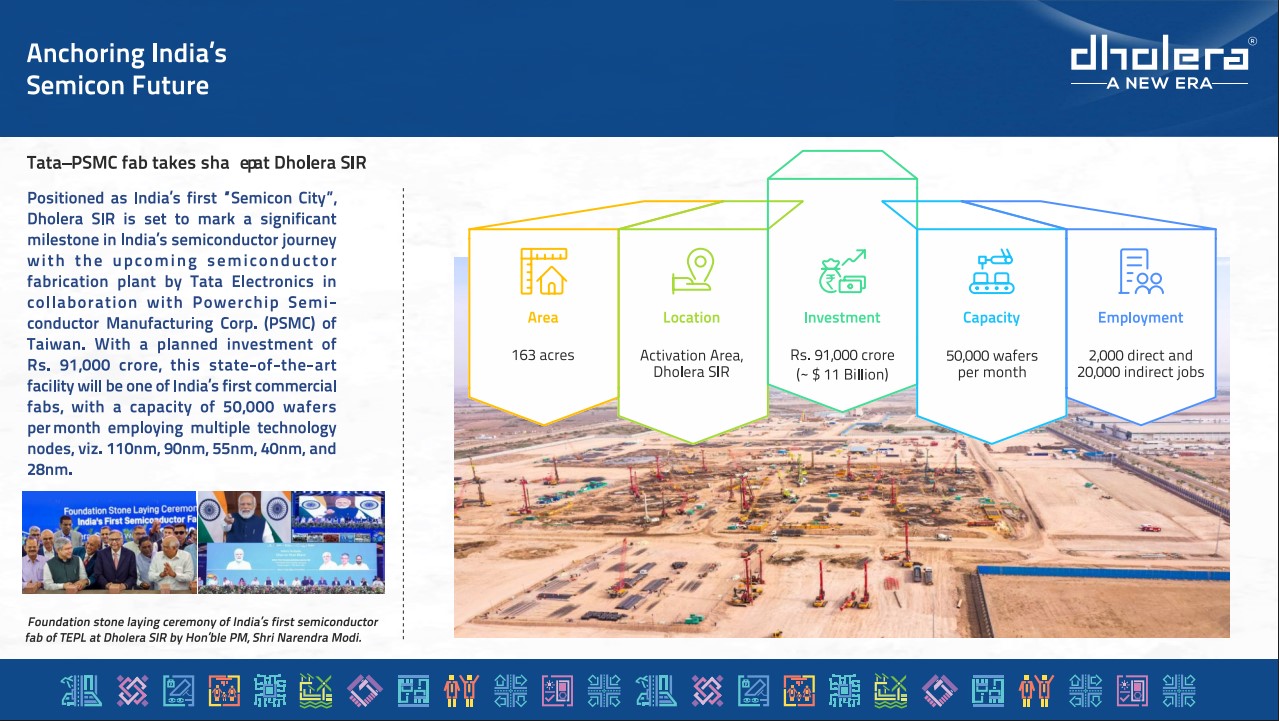Select the "Employment" heading label
The height and width of the screenshot is (721, 1279).
coord(1141,318)
